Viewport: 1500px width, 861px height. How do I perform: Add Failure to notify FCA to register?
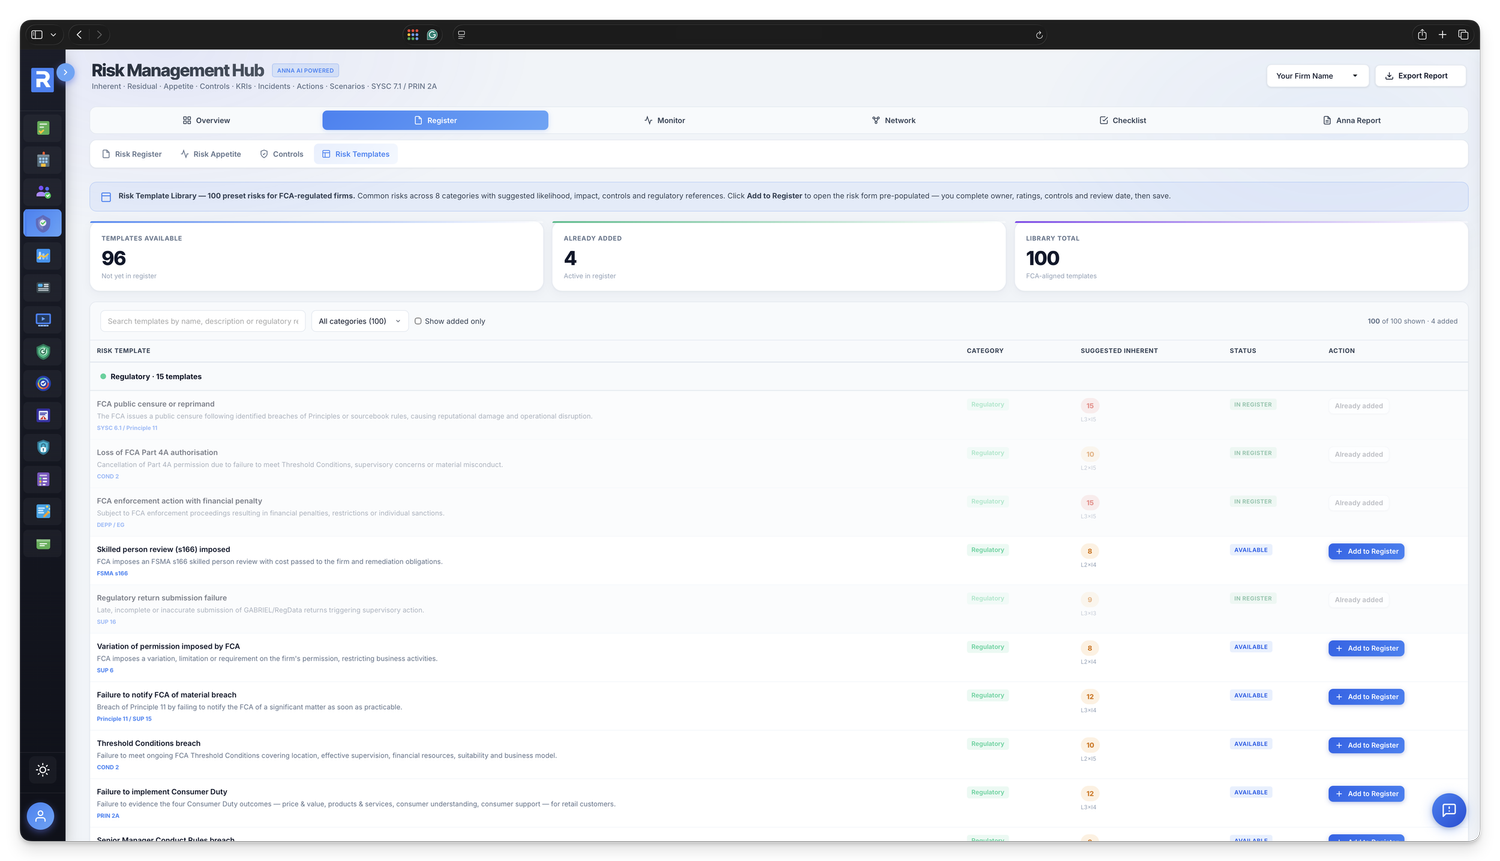click(1366, 697)
